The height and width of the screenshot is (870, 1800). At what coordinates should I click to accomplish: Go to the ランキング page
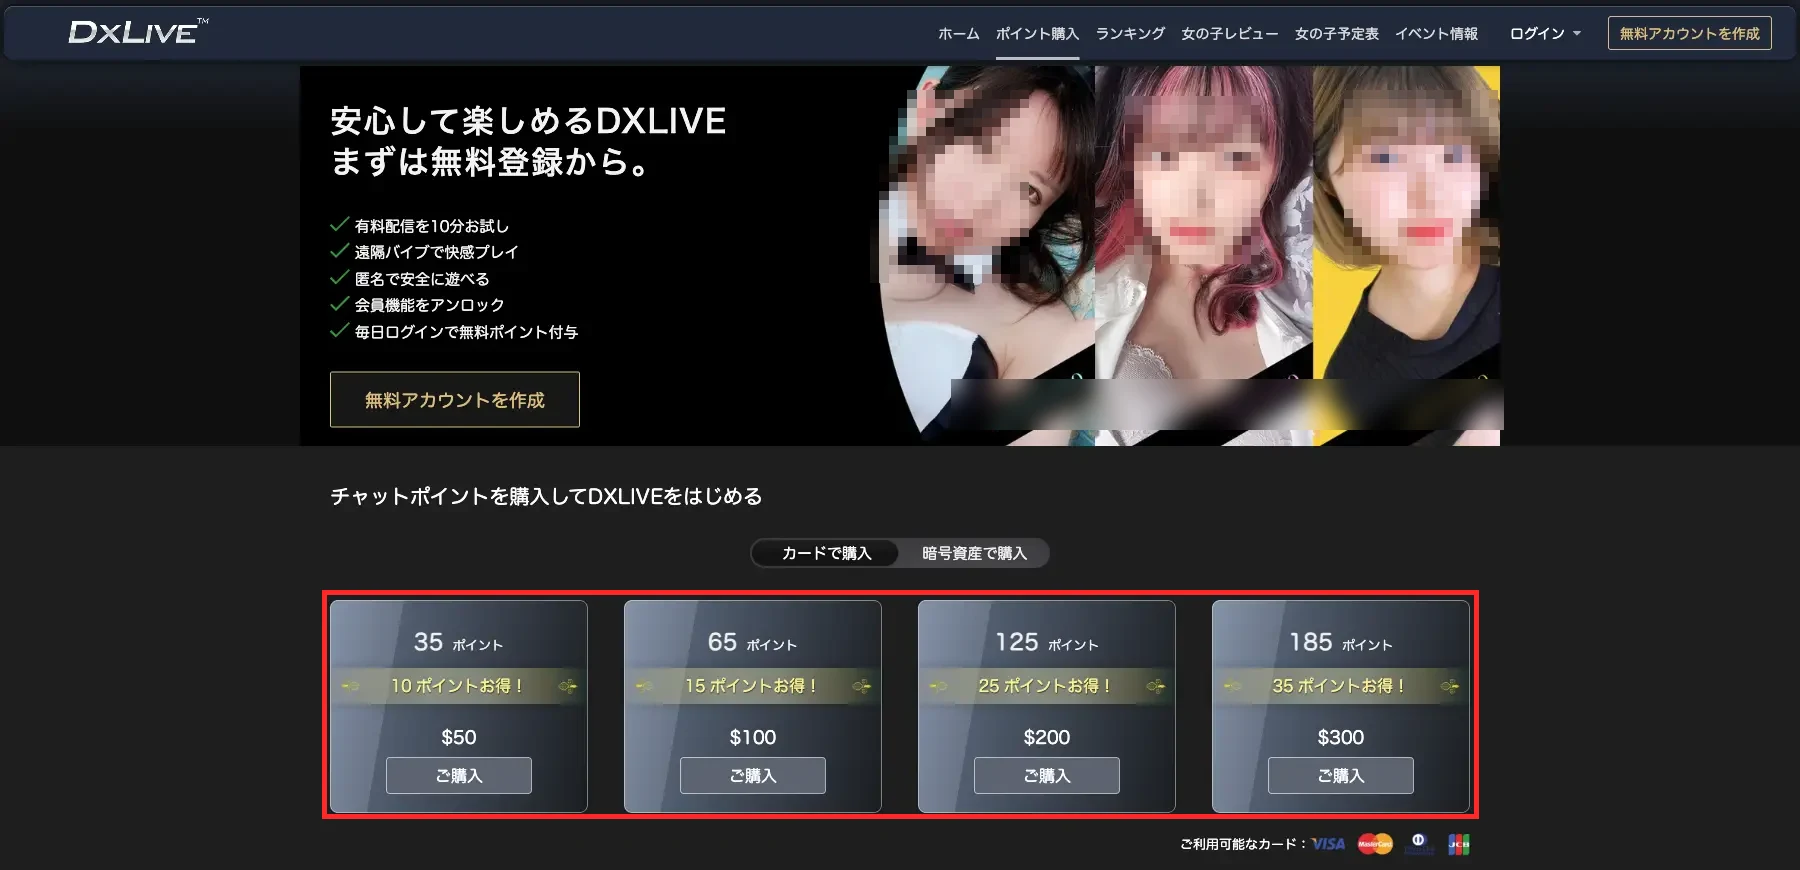[x=1130, y=34]
